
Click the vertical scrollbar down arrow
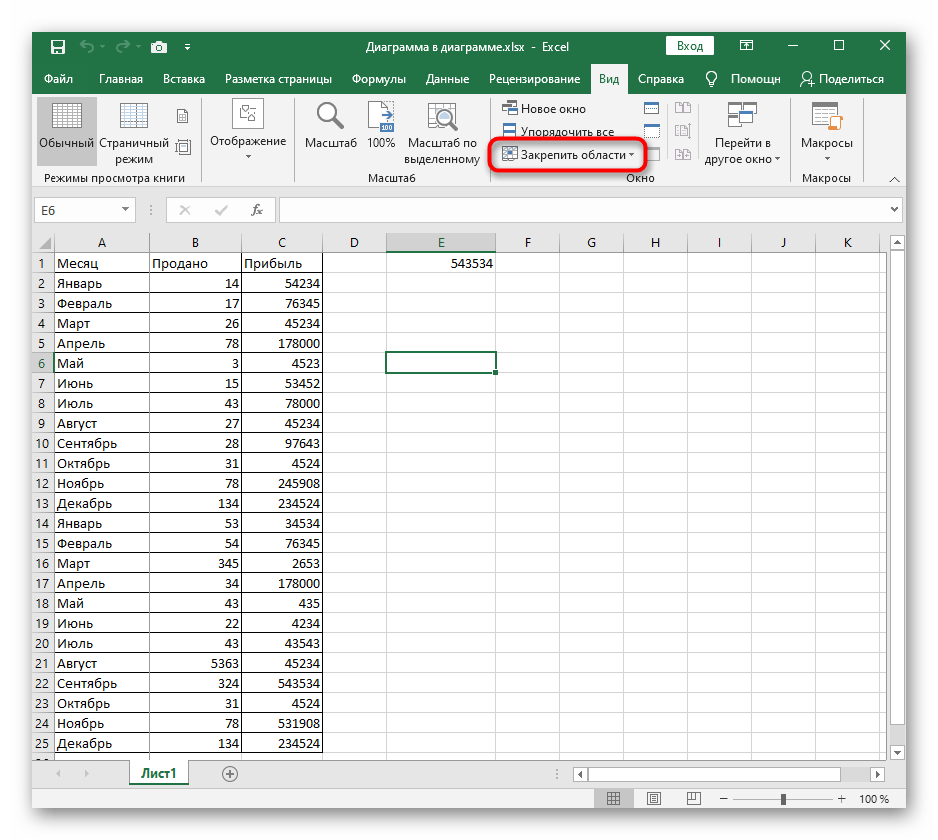(897, 752)
